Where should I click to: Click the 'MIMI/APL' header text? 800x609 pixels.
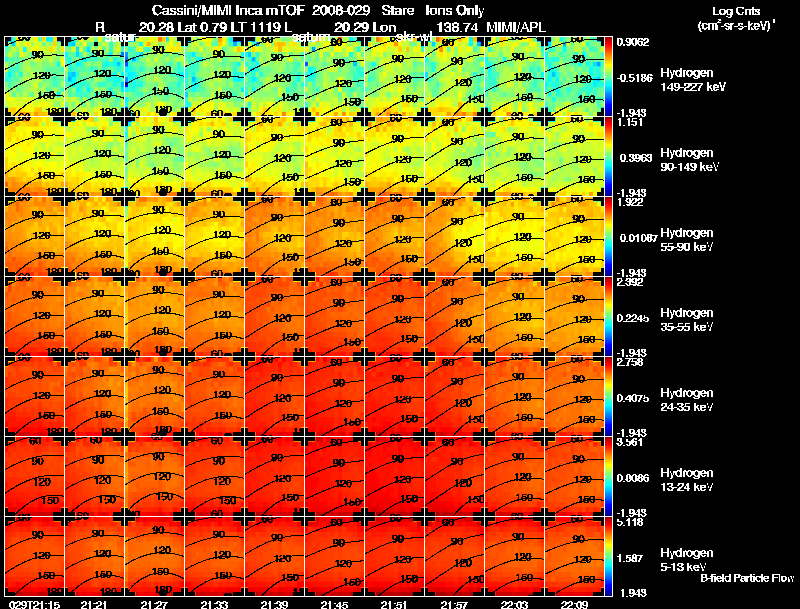point(516,27)
